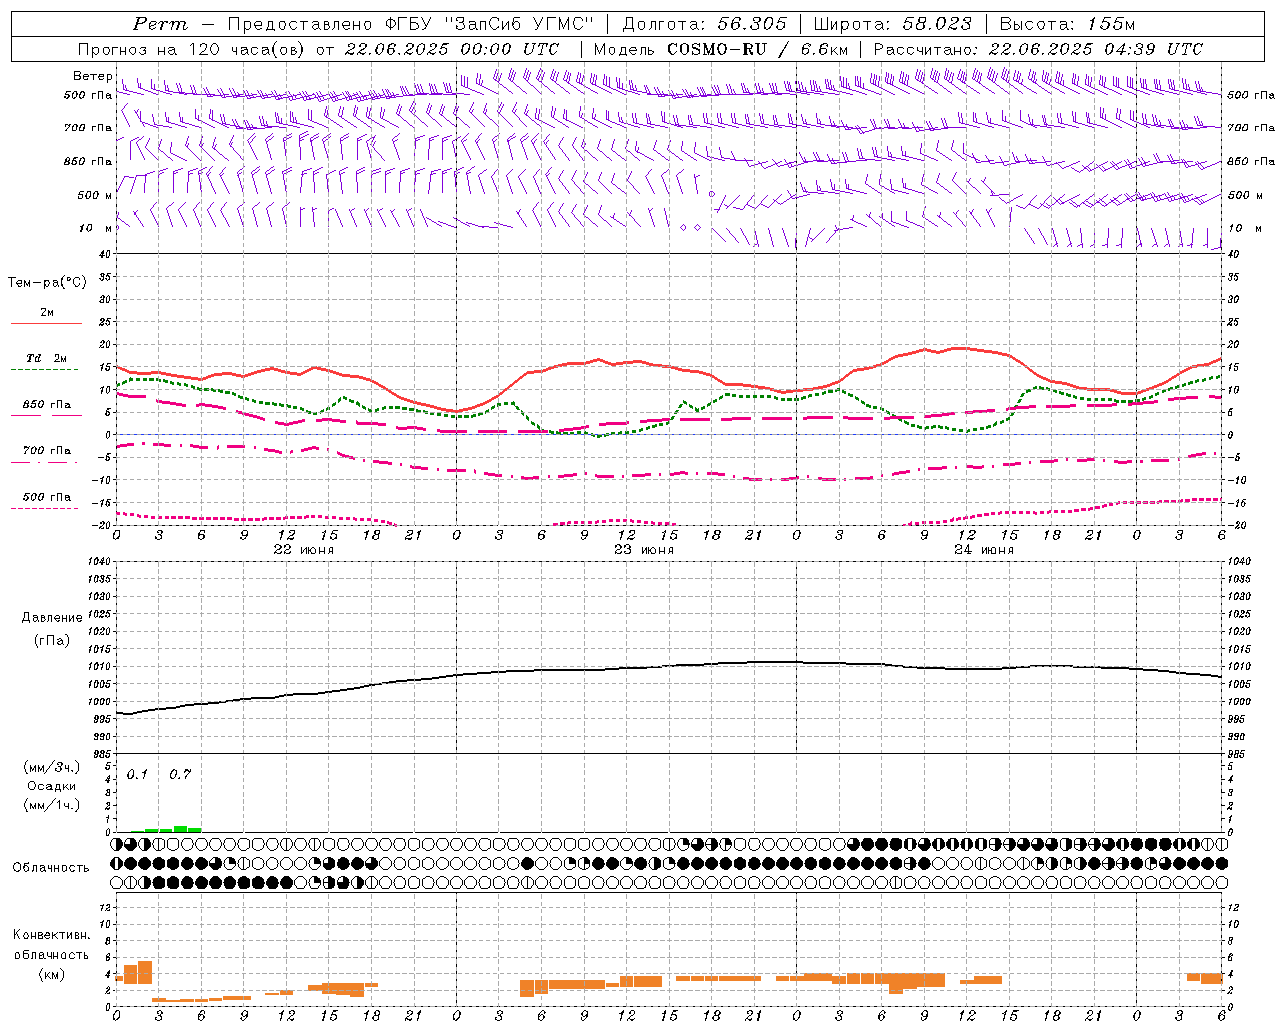The height and width of the screenshot is (1024, 1280).
Task: Click the '500 гПа' temperature legend entry
Action: point(47,497)
